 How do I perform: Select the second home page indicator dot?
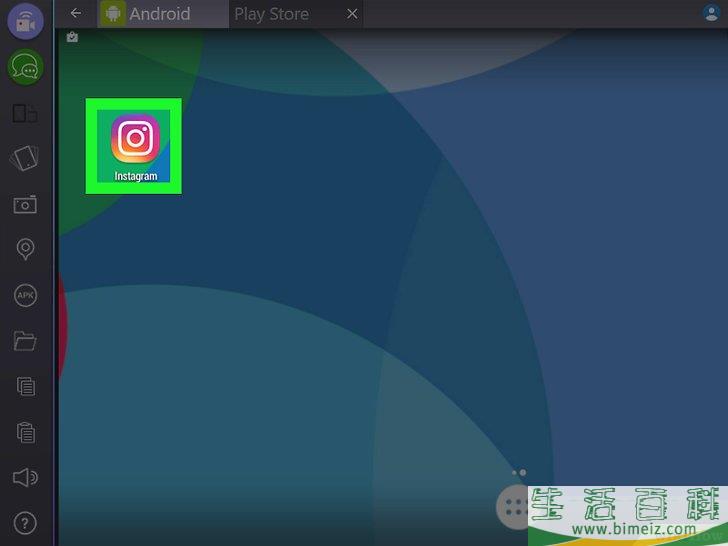[x=523, y=473]
